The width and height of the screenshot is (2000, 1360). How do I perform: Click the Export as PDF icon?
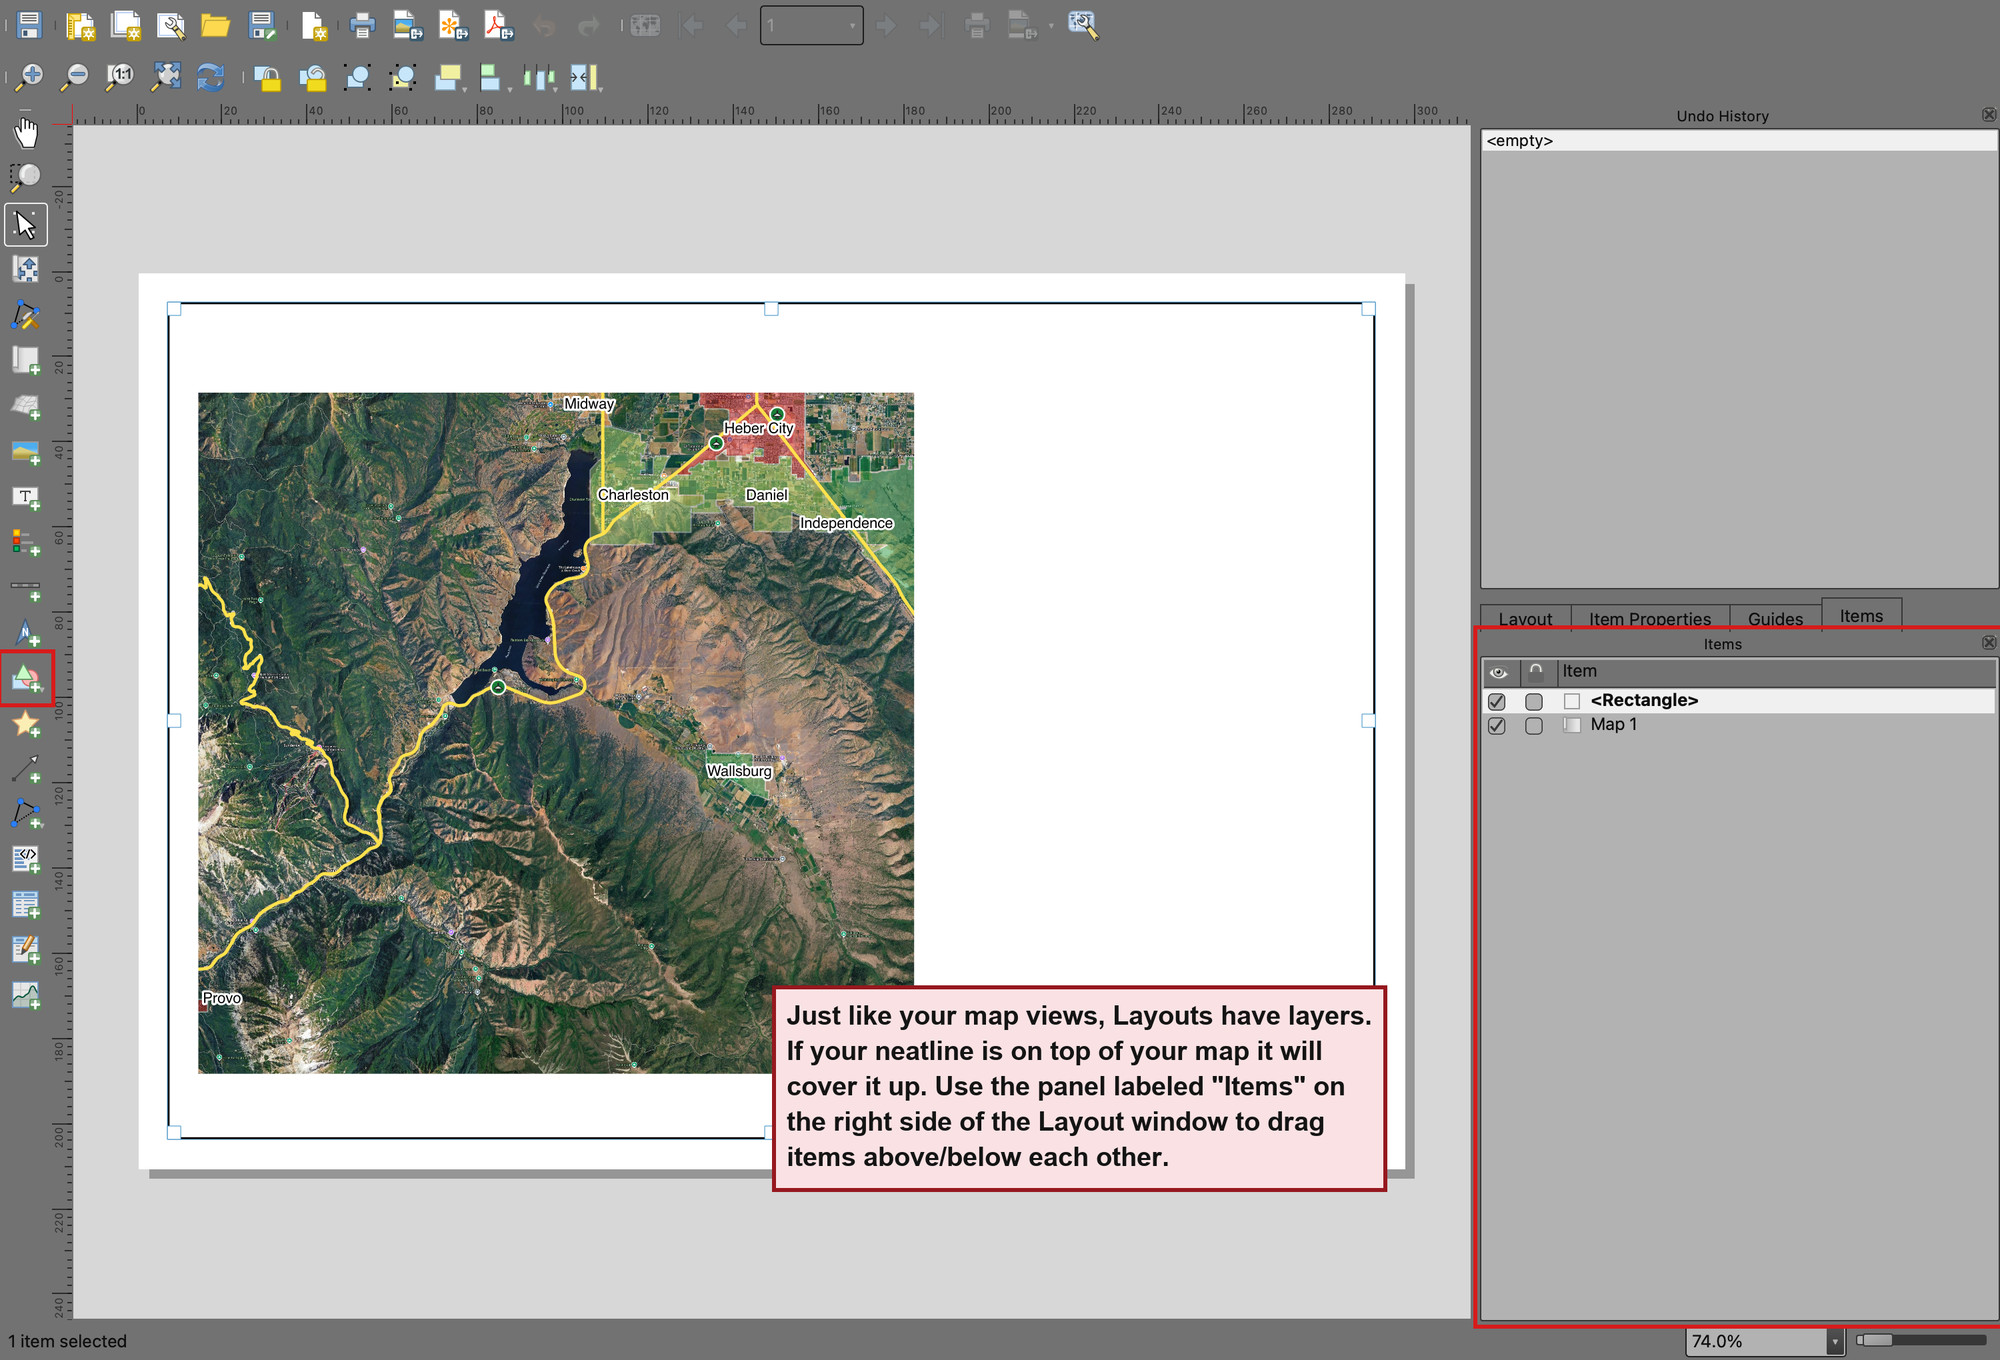pos(498,25)
